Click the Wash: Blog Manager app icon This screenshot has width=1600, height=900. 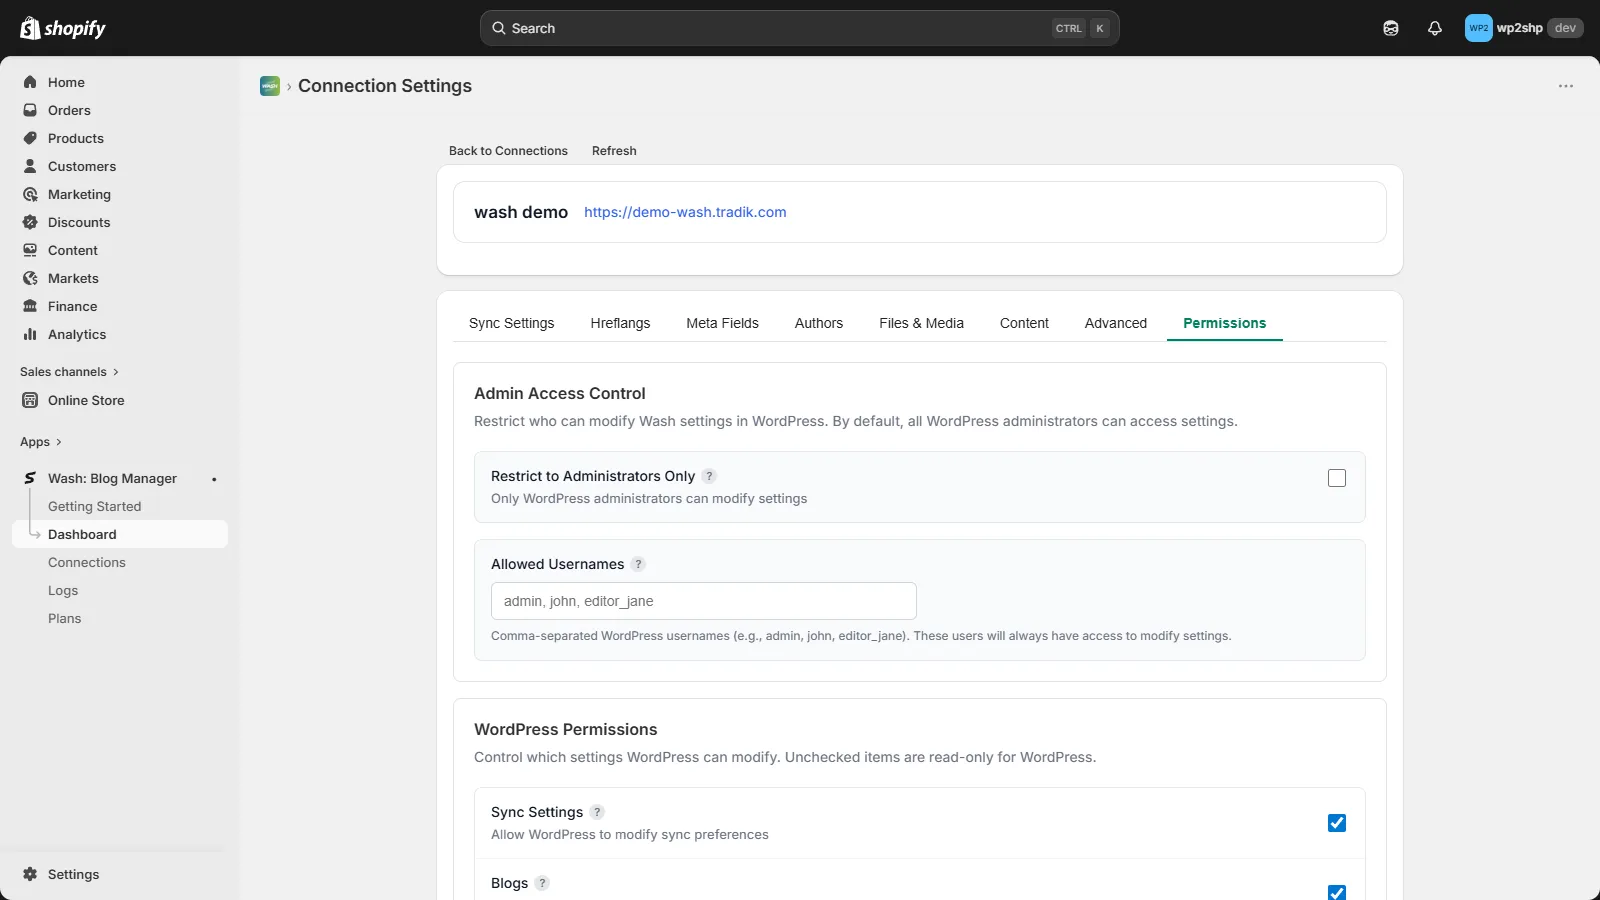[x=30, y=478]
